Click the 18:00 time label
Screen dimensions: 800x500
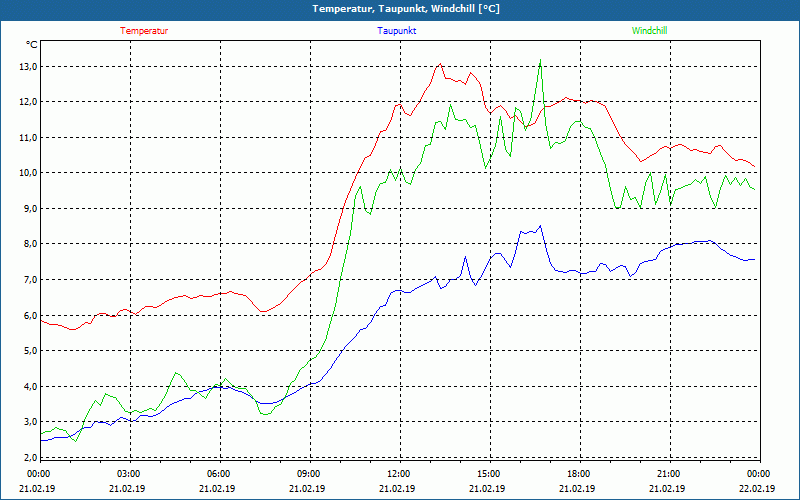click(x=579, y=474)
